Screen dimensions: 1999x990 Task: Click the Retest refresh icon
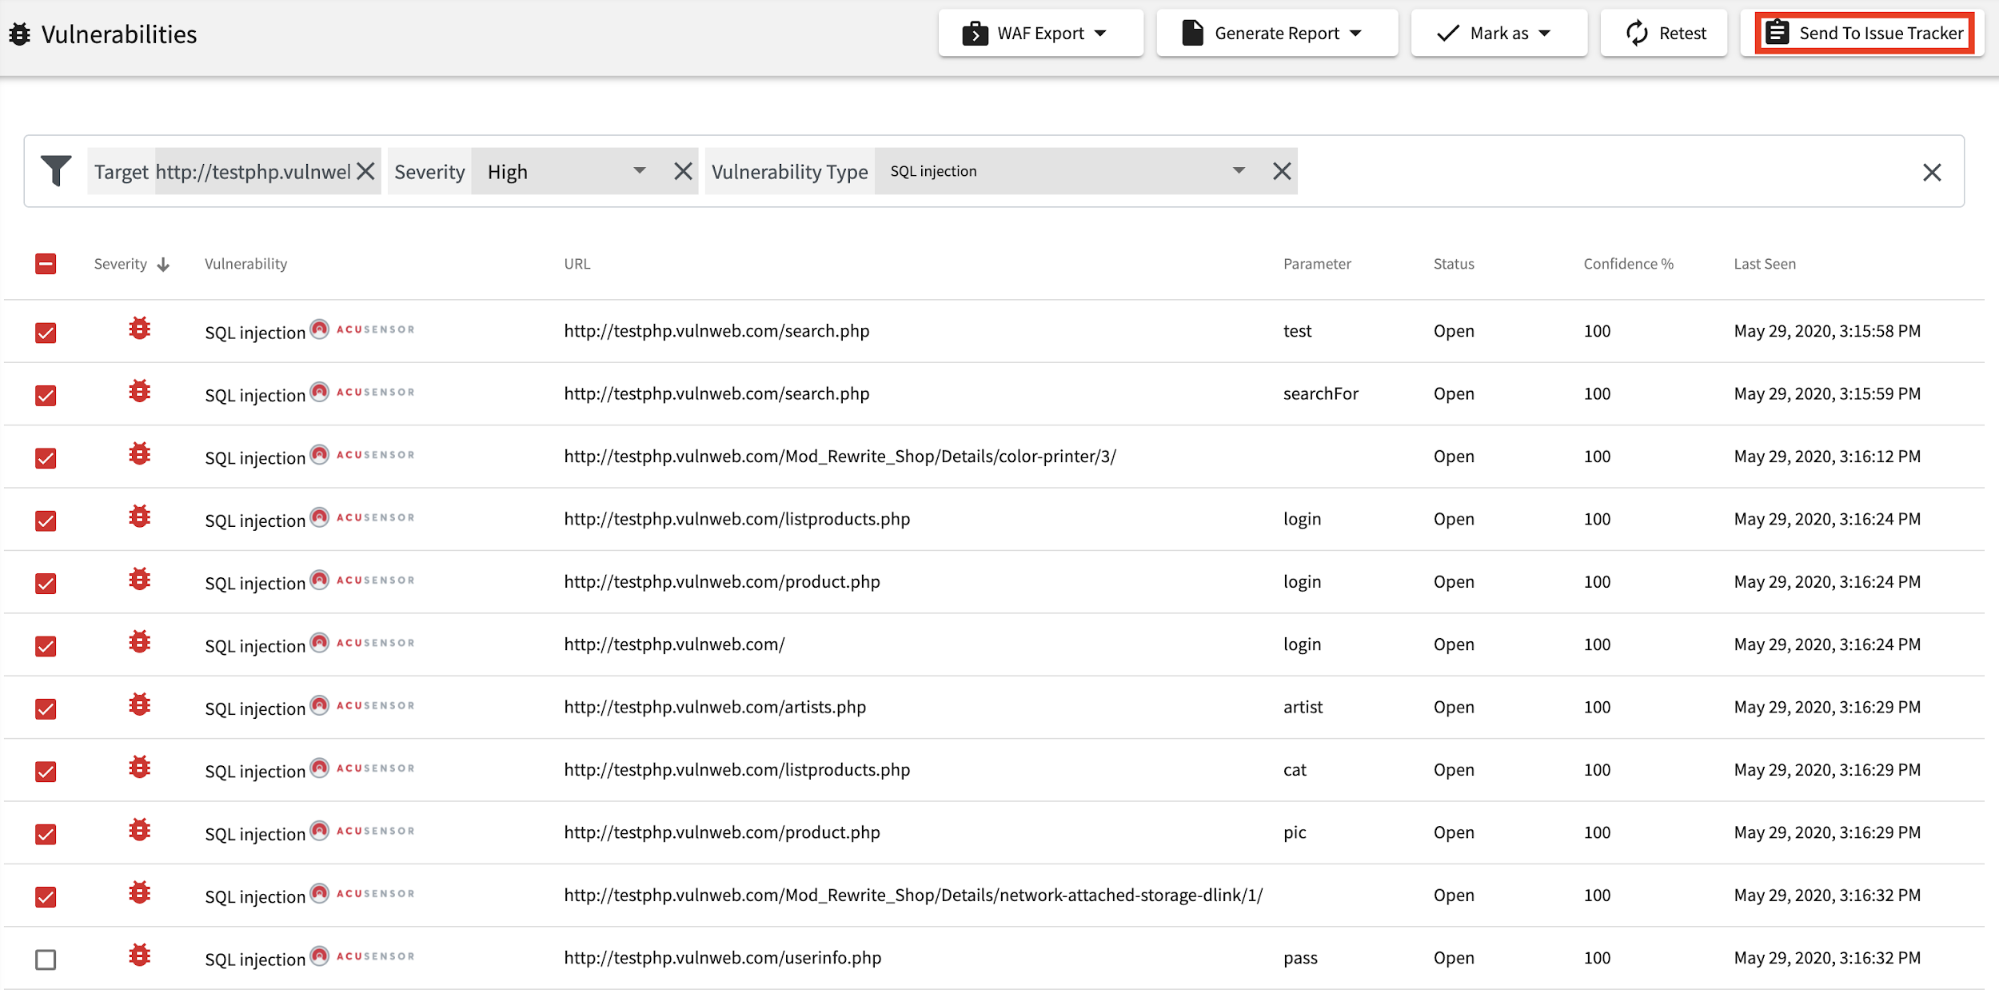(x=1637, y=33)
